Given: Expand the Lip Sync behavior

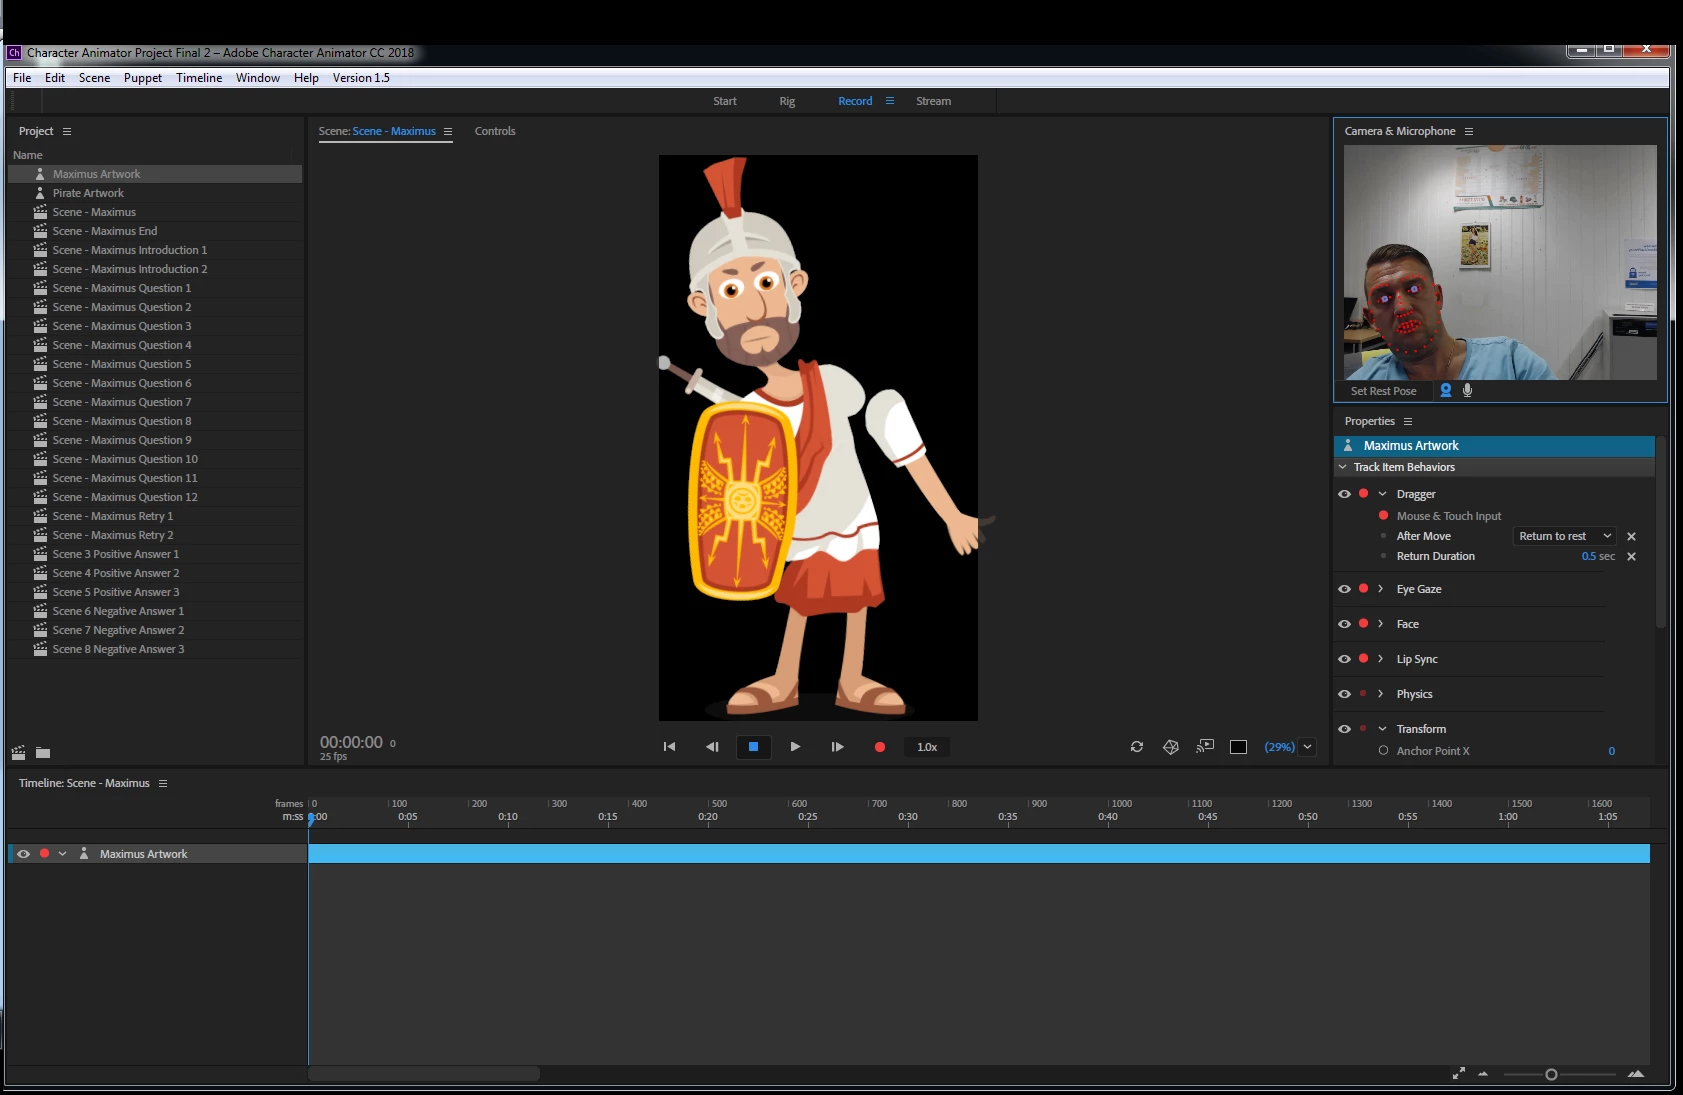Looking at the screenshot, I should pos(1381,659).
